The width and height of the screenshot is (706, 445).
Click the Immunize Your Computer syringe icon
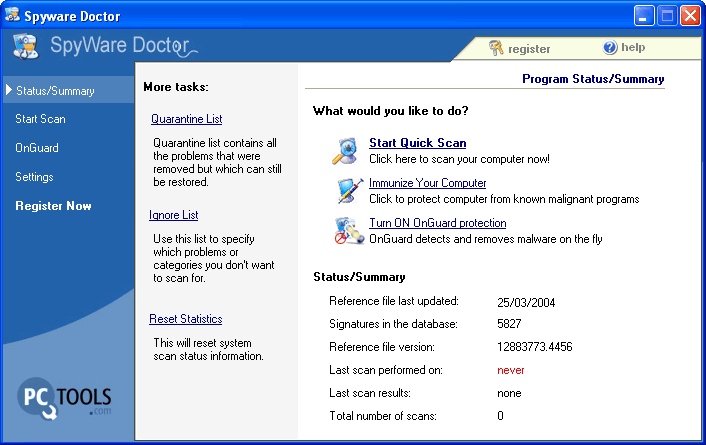point(350,191)
